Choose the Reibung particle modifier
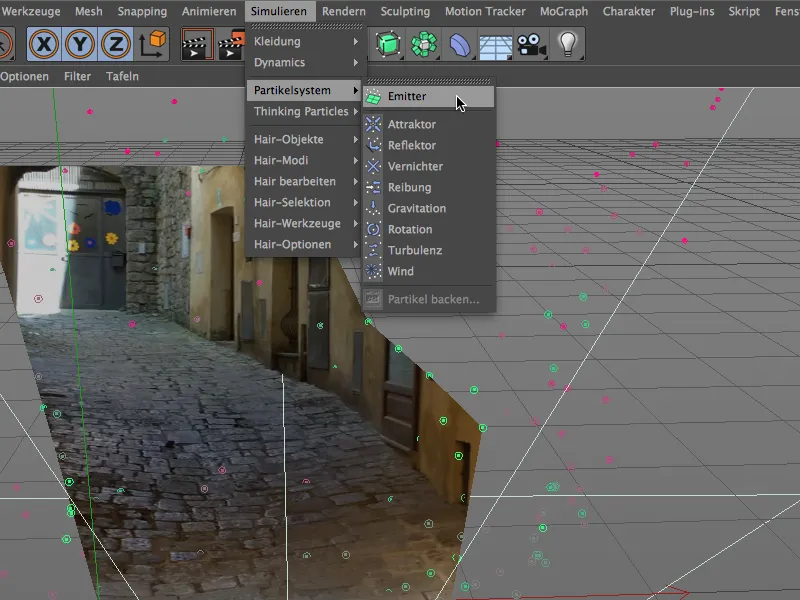This screenshot has height=600, width=800. click(429, 187)
